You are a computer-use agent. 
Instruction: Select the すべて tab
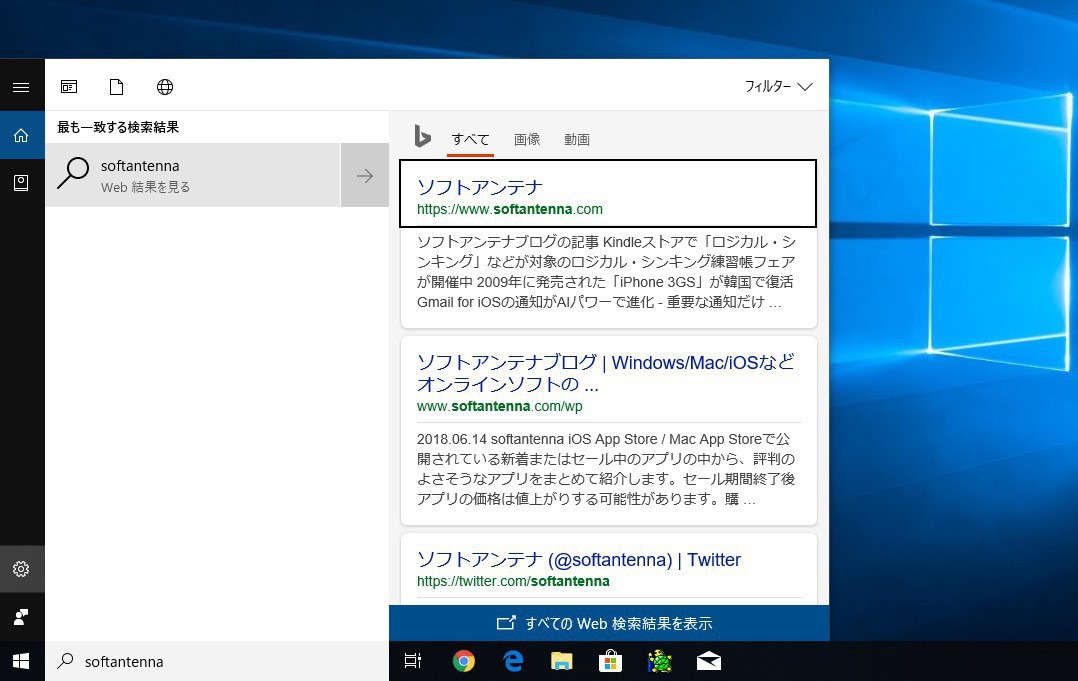(470, 139)
